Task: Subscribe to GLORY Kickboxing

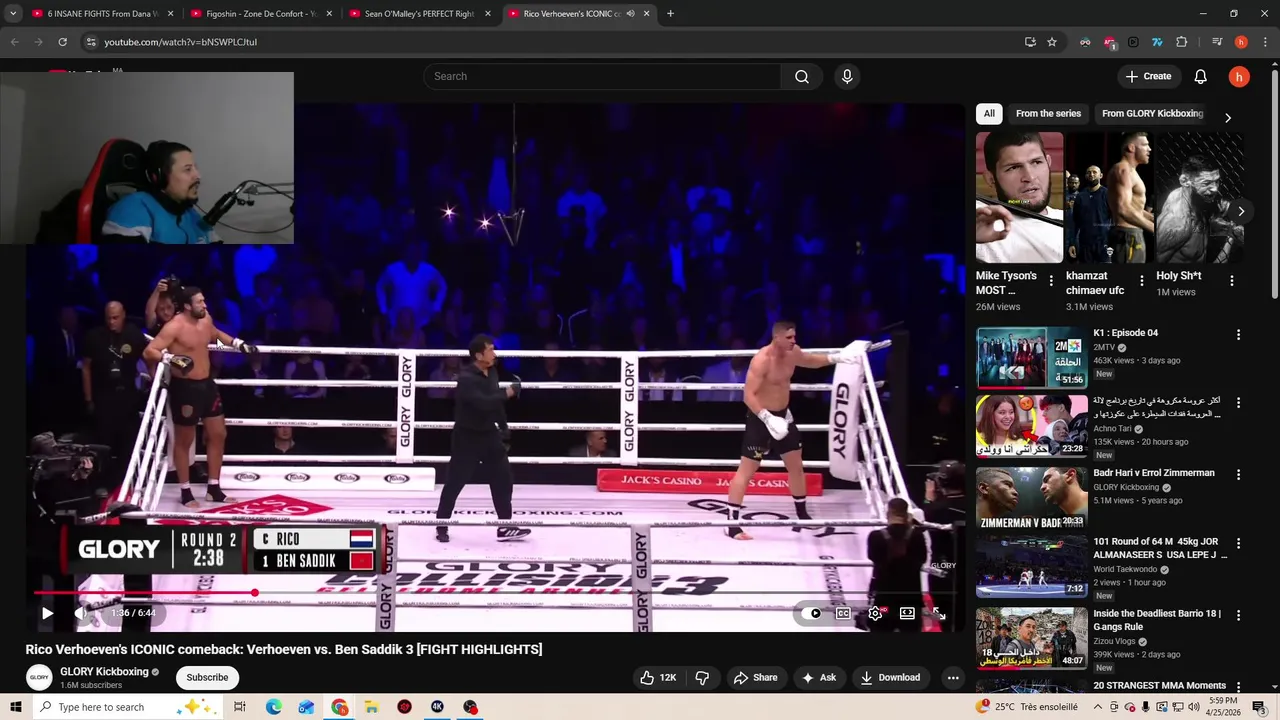Action: (207, 677)
